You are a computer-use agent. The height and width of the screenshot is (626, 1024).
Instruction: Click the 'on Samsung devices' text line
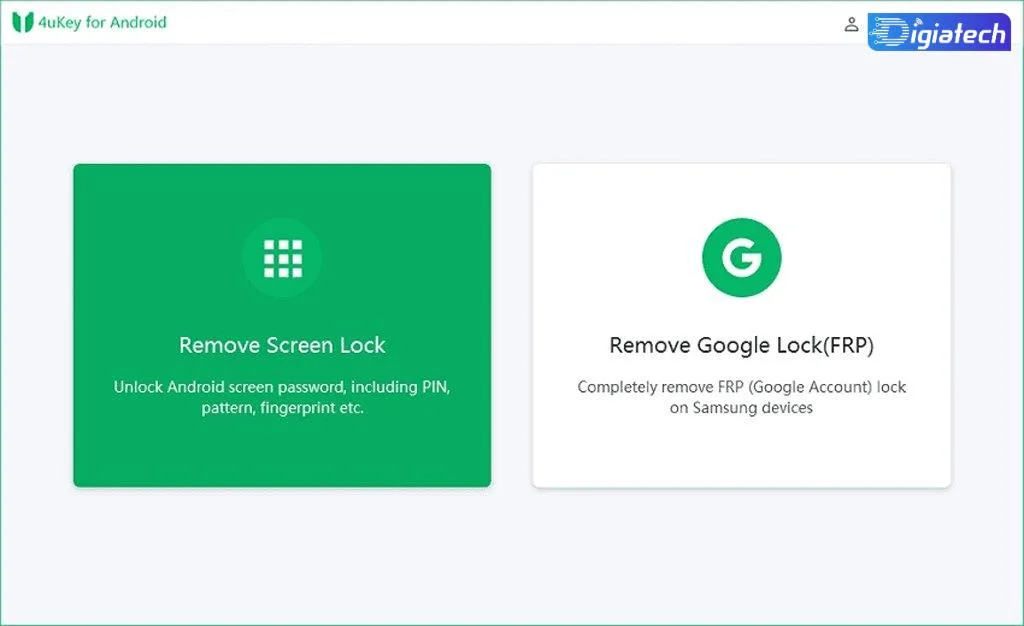(741, 408)
